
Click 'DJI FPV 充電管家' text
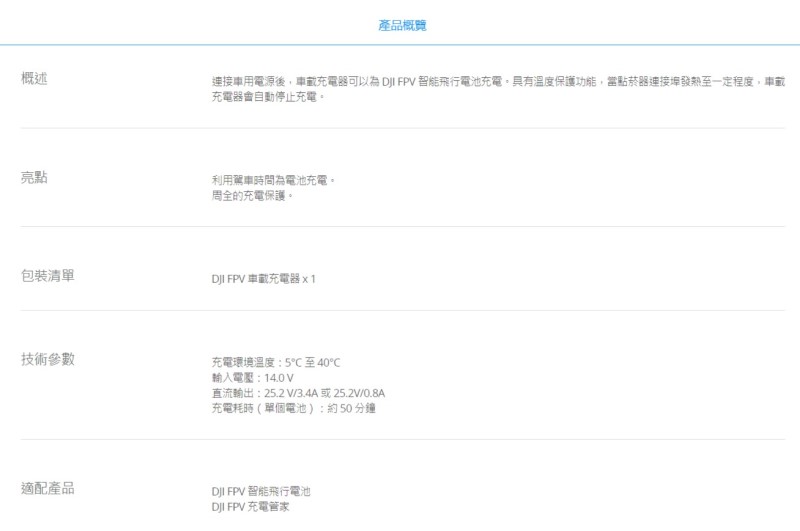pos(250,507)
